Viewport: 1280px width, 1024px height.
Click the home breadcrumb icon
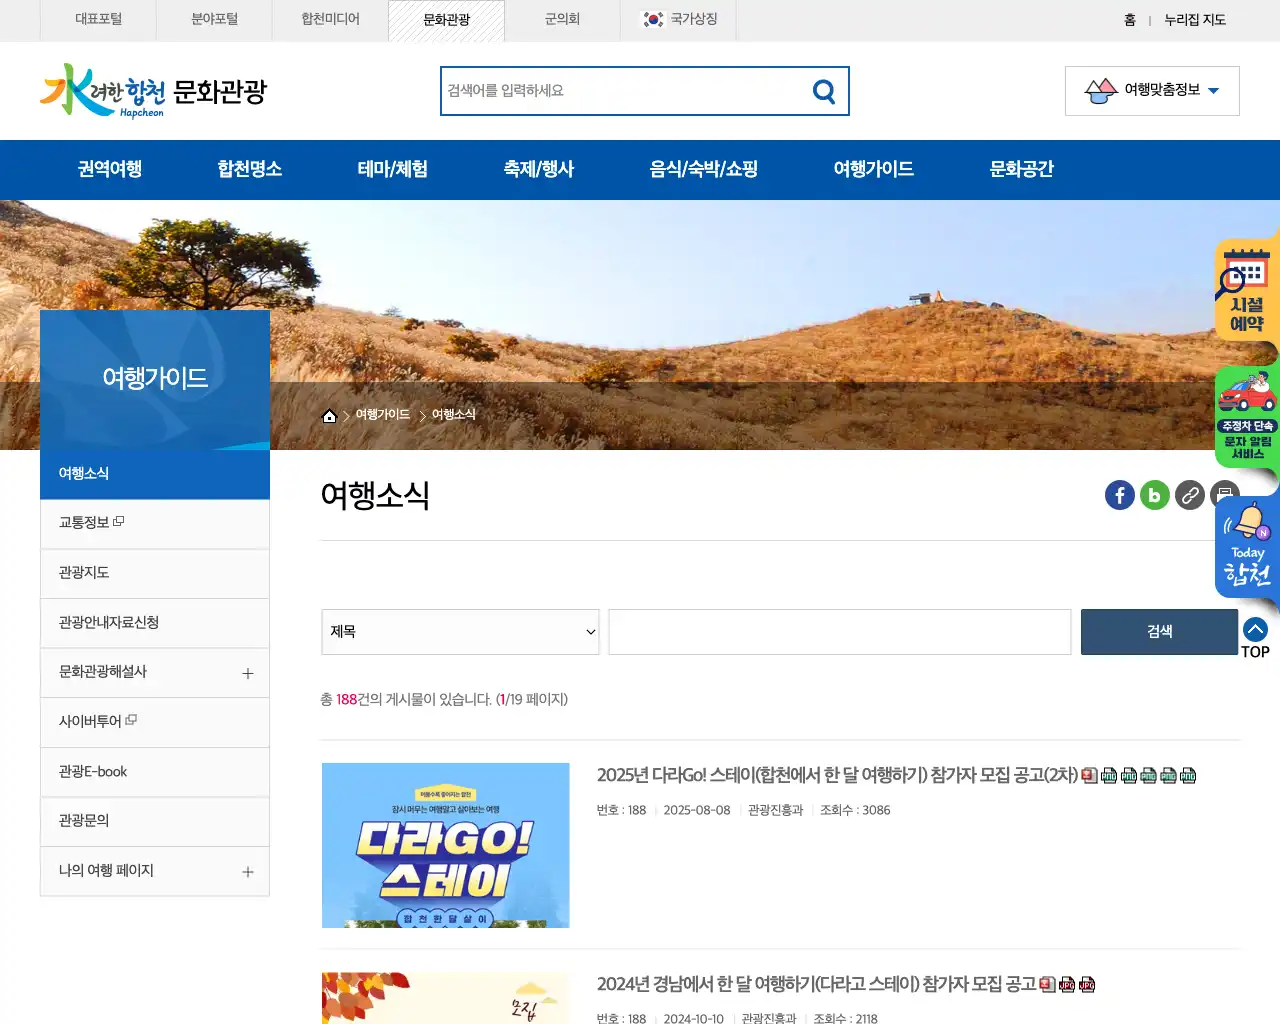point(330,414)
